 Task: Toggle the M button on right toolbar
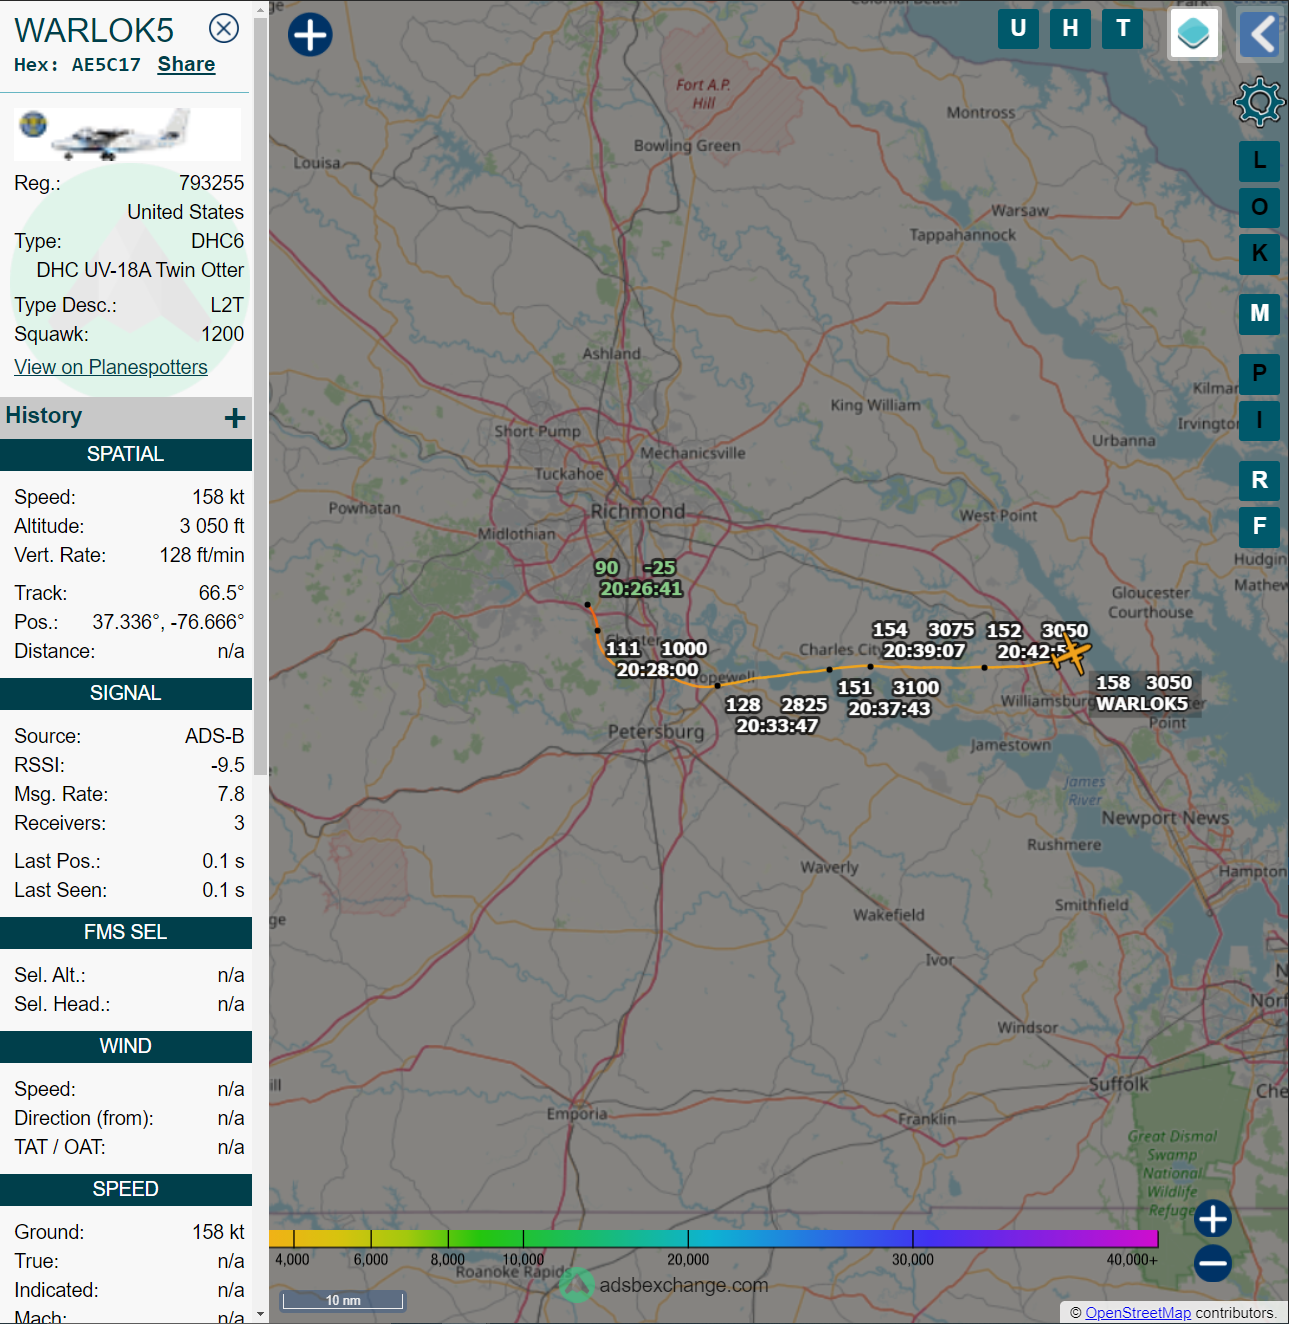(x=1259, y=314)
